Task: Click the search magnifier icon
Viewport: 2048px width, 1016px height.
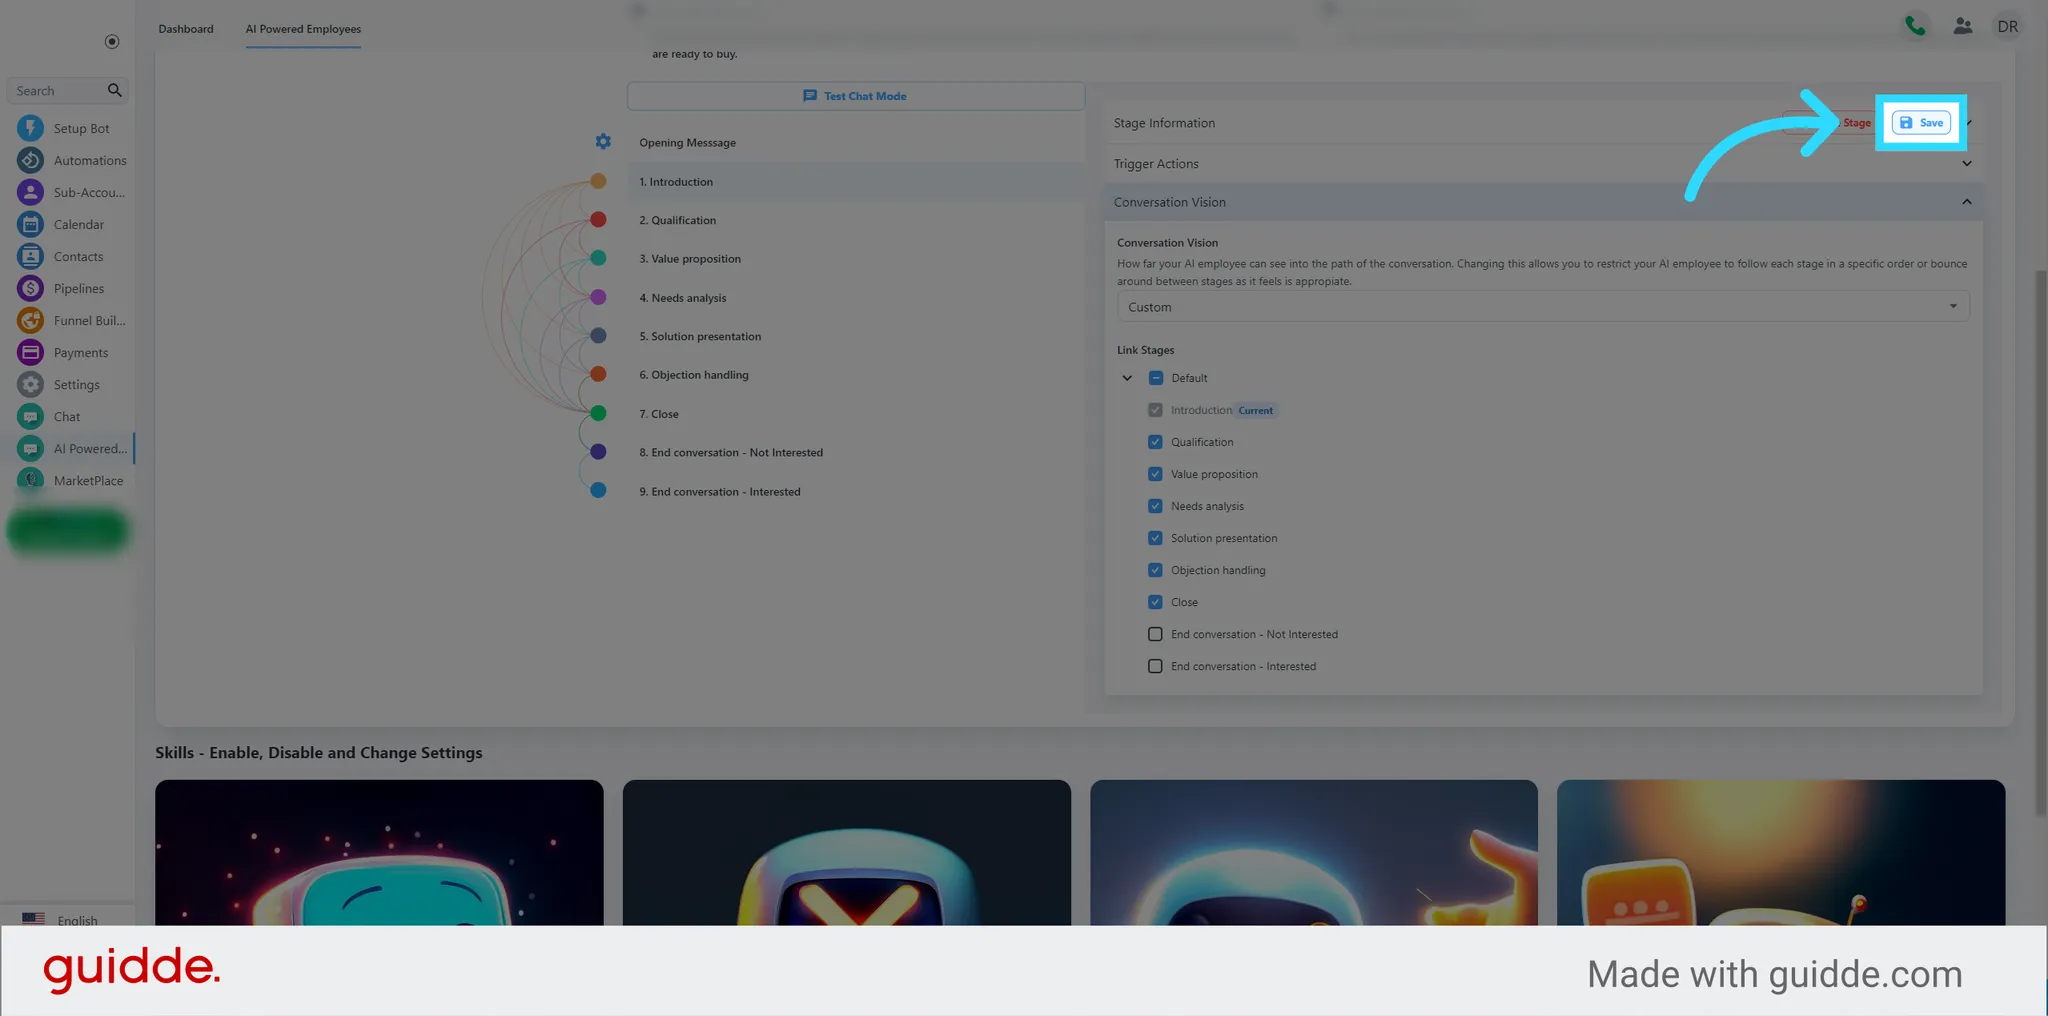Action: click(115, 90)
